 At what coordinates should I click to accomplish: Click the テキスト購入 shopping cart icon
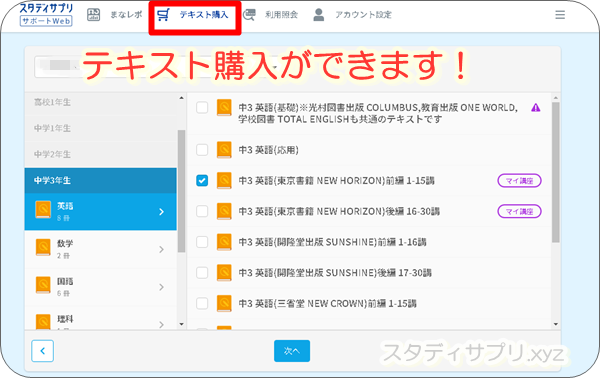[x=163, y=15]
